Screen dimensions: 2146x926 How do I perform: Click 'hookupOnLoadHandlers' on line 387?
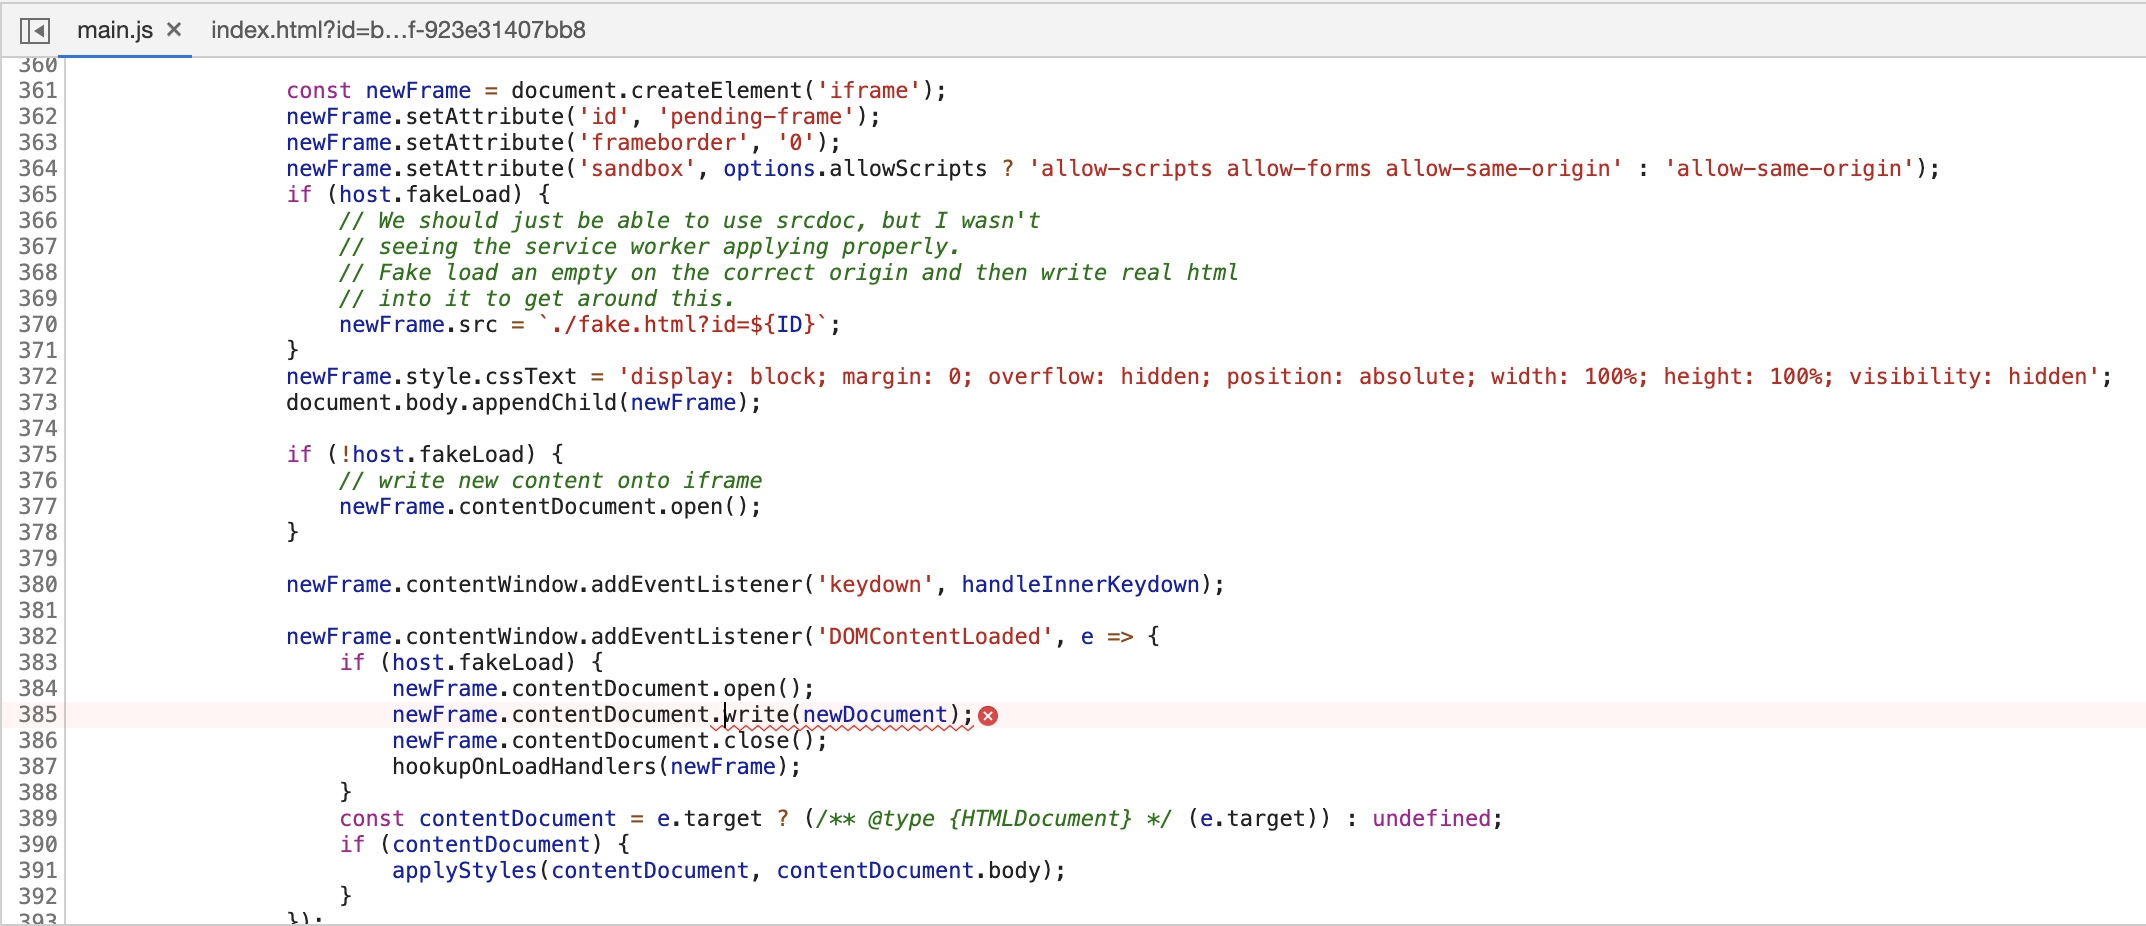tap(524, 766)
